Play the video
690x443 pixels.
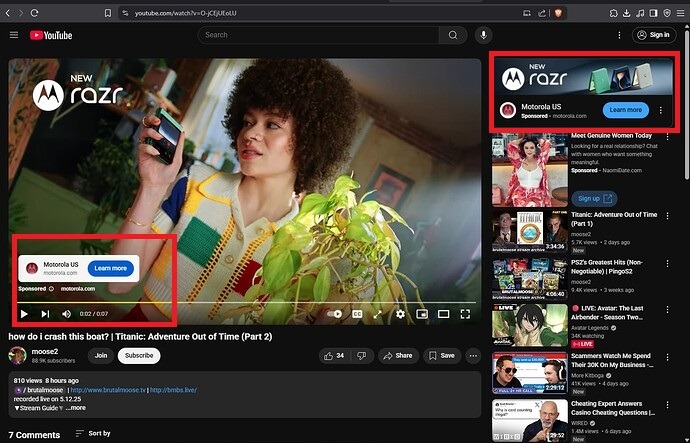tap(24, 314)
